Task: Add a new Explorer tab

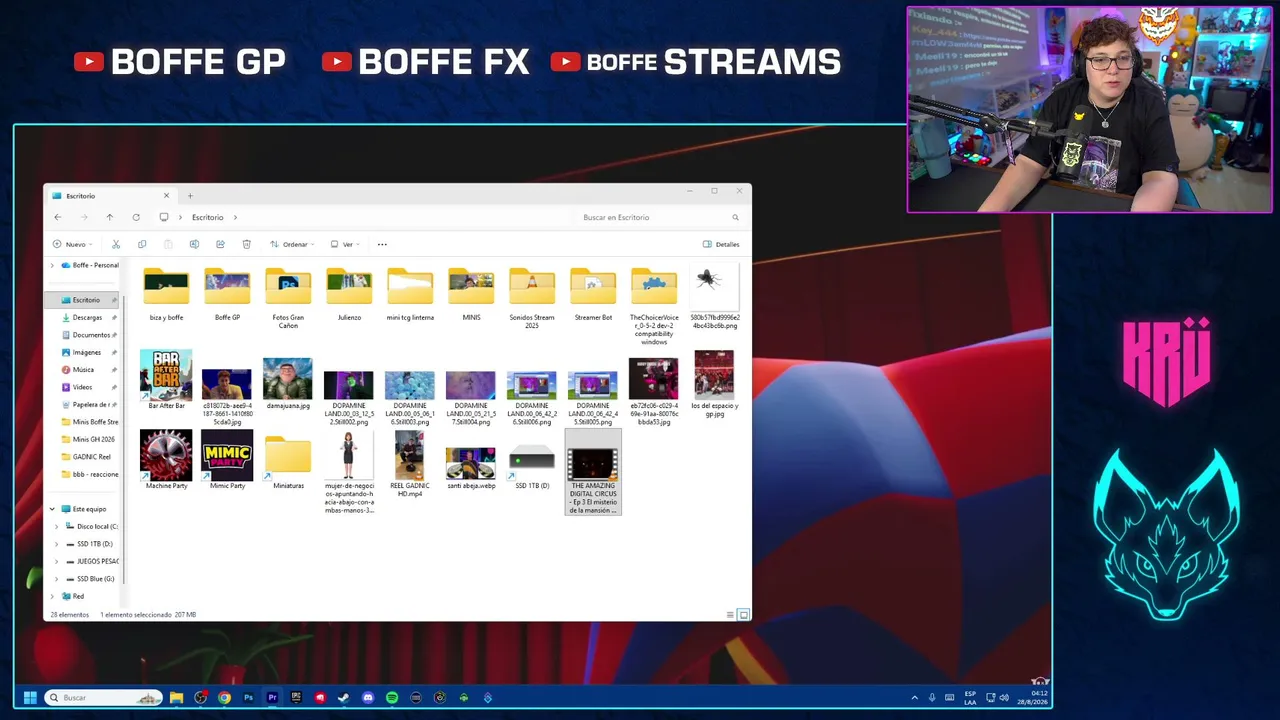Action: pyautogui.click(x=190, y=196)
